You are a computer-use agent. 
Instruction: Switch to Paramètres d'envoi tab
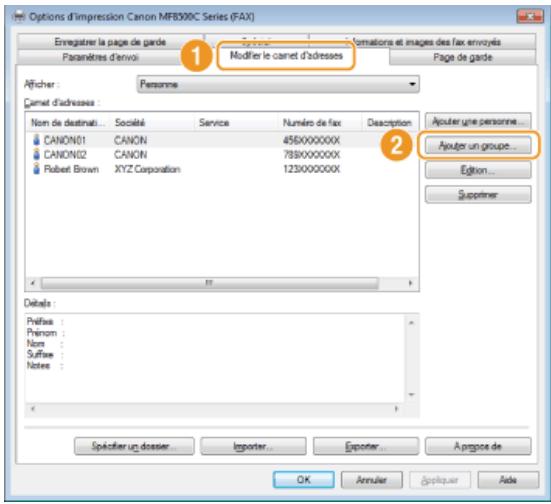click(x=100, y=57)
